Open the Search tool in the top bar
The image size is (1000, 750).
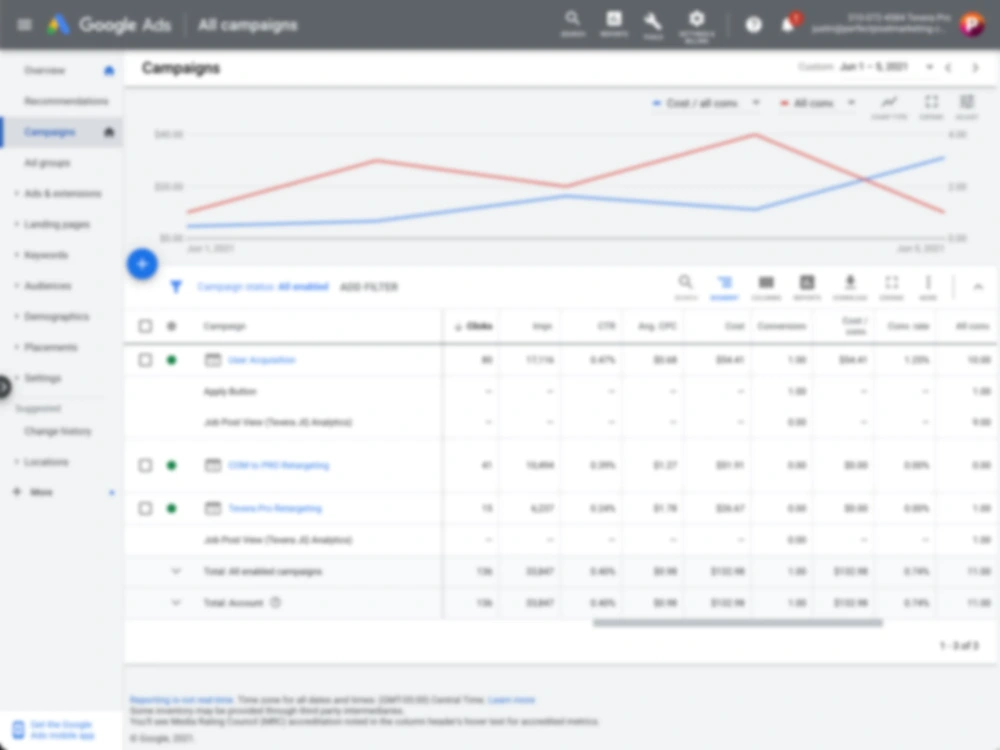pyautogui.click(x=573, y=24)
